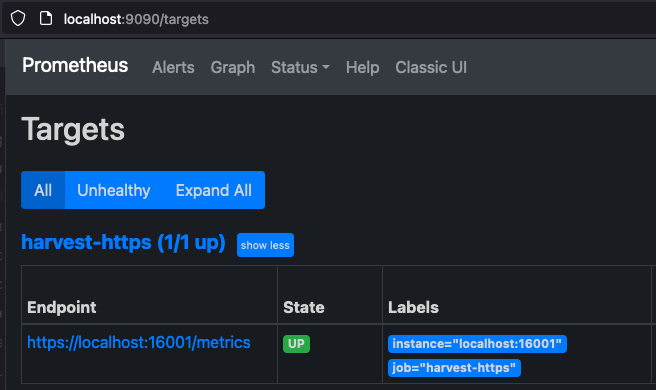Click the shield icon in address bar
This screenshot has width=656, height=390.
[18, 18]
